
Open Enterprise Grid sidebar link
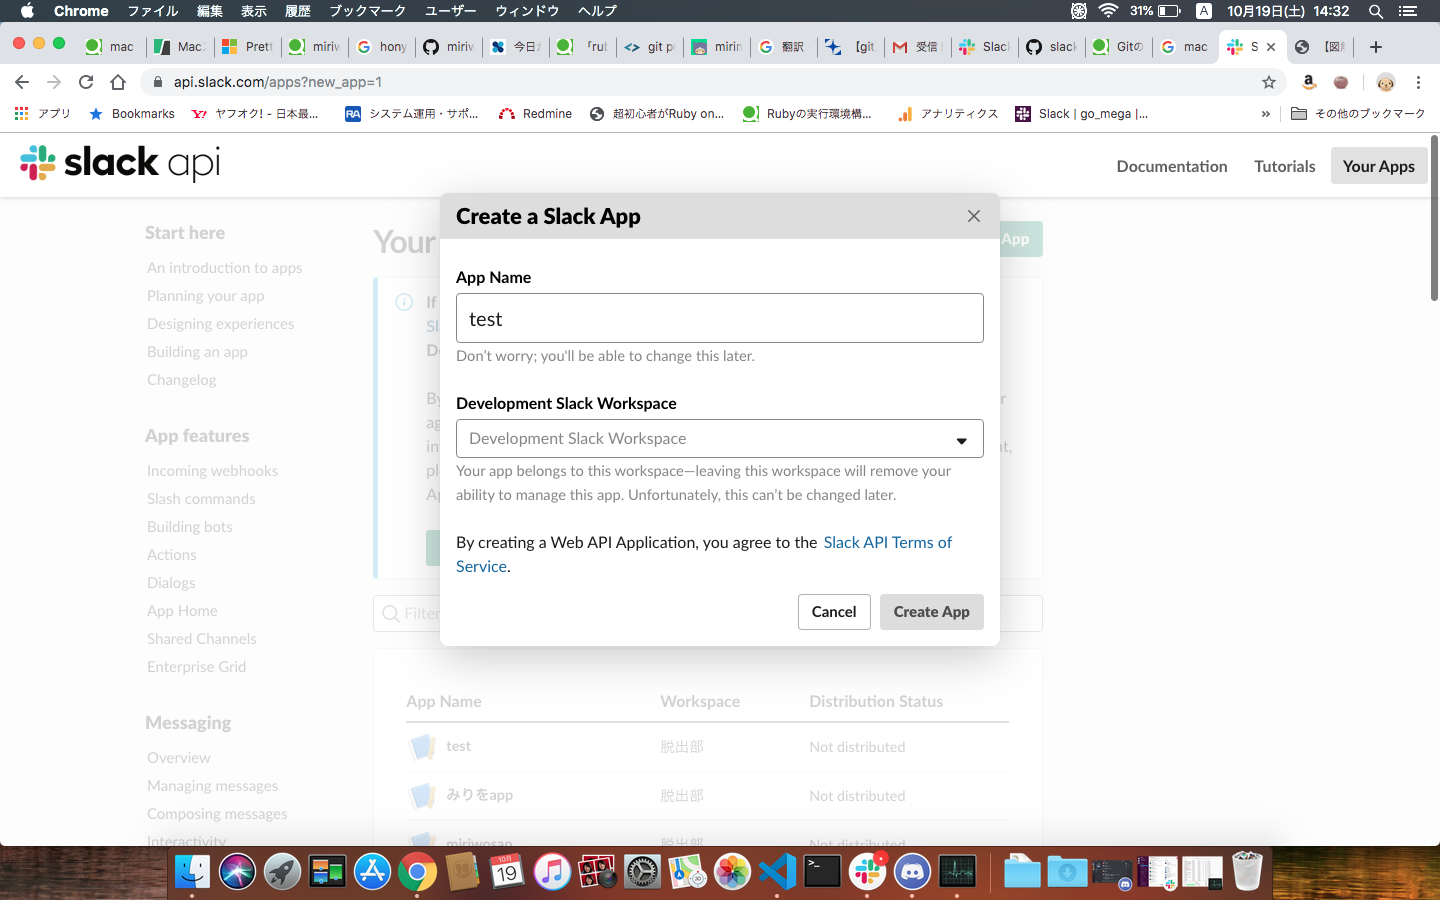pyautogui.click(x=196, y=667)
